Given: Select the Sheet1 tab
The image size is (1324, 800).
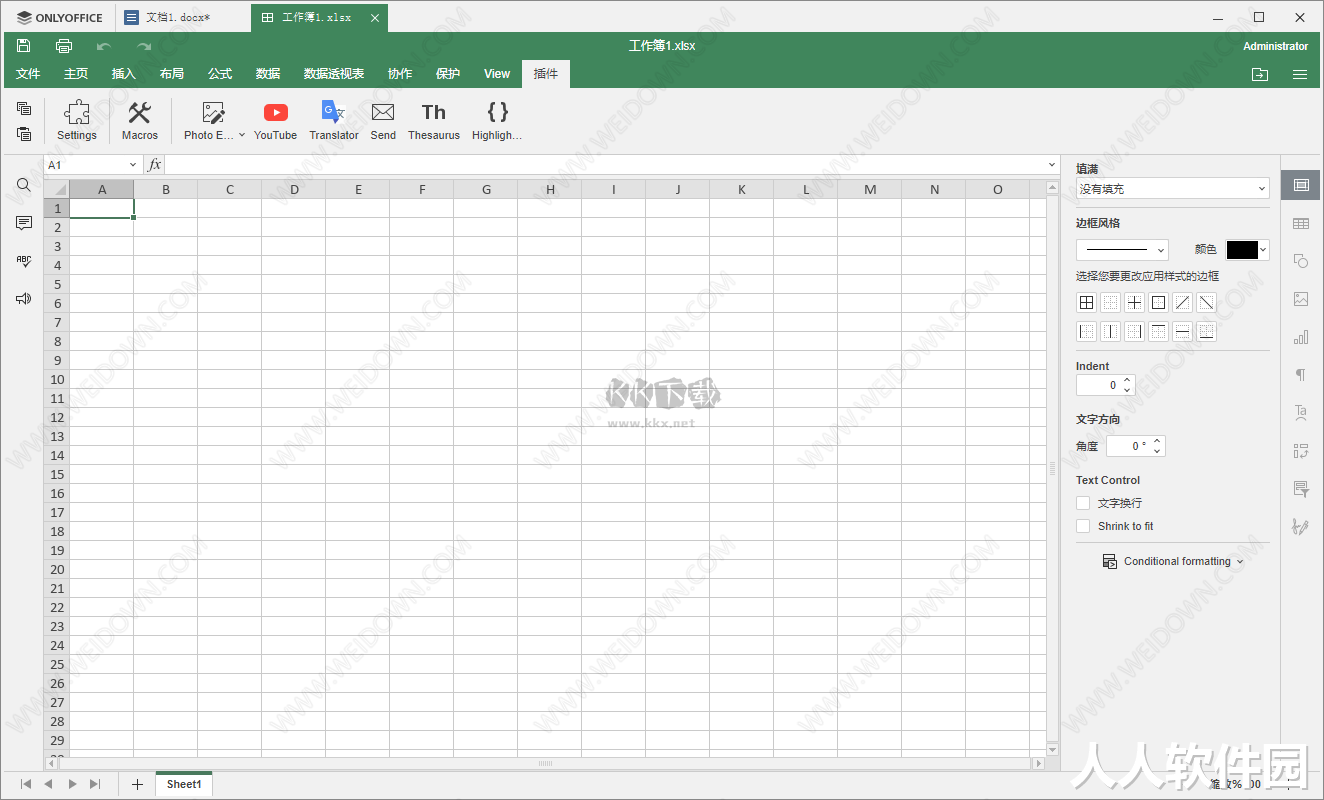Looking at the screenshot, I should coord(184,784).
